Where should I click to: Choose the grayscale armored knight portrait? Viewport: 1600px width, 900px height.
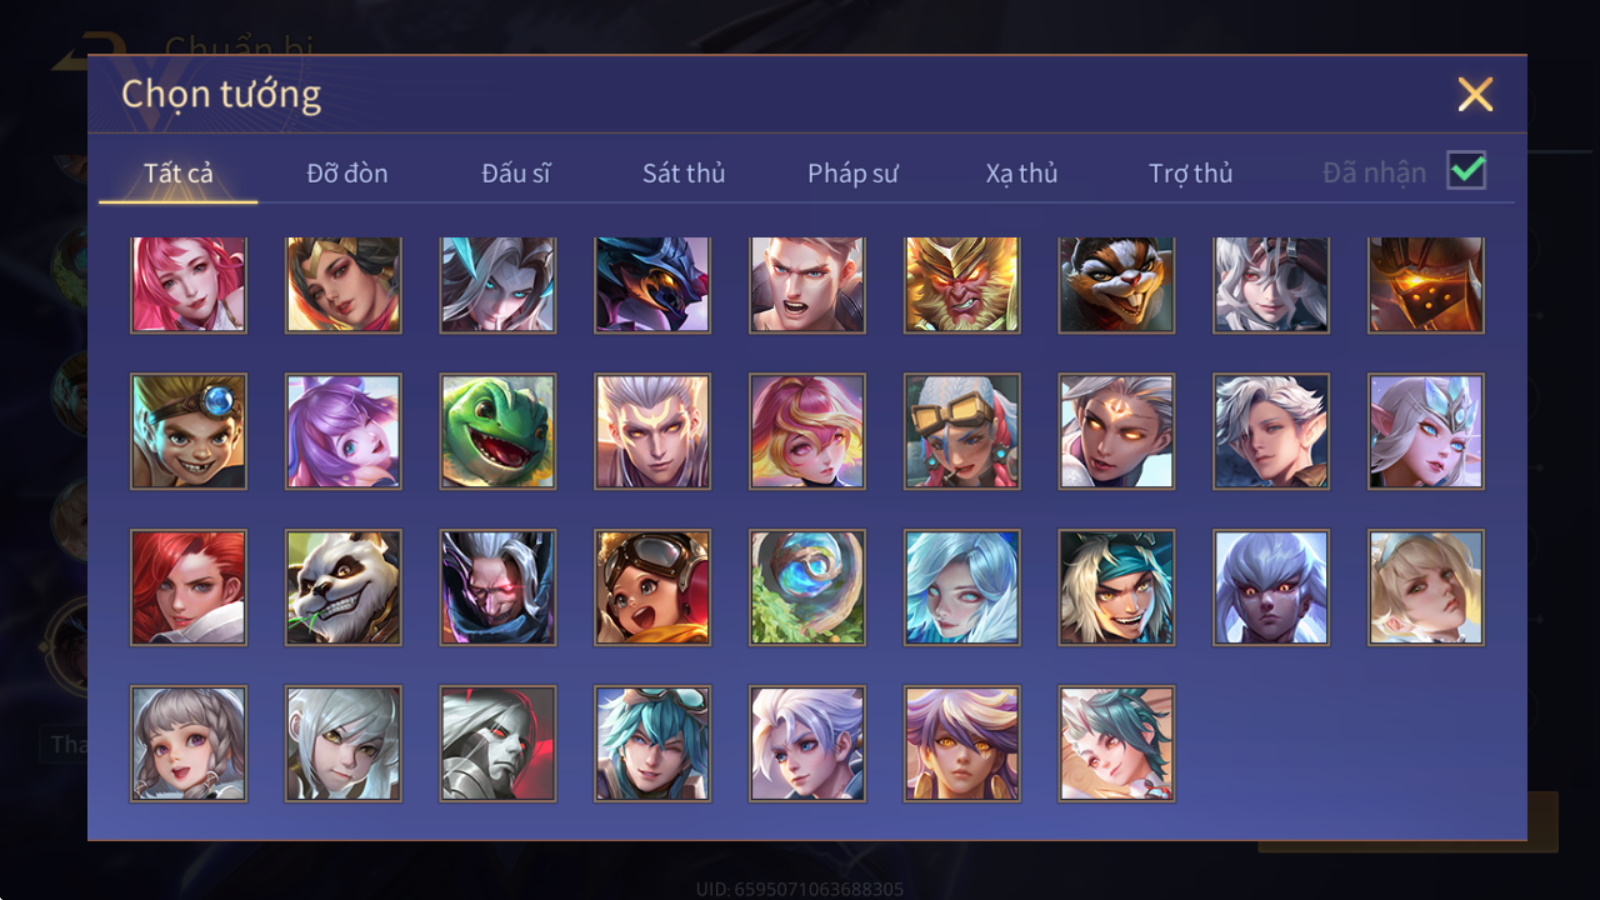point(497,743)
